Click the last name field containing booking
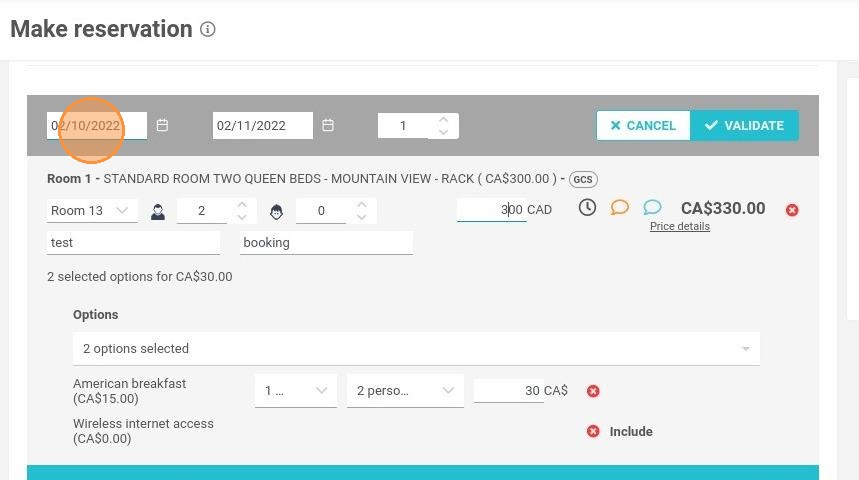This screenshot has height=480, width=859. tap(327, 243)
